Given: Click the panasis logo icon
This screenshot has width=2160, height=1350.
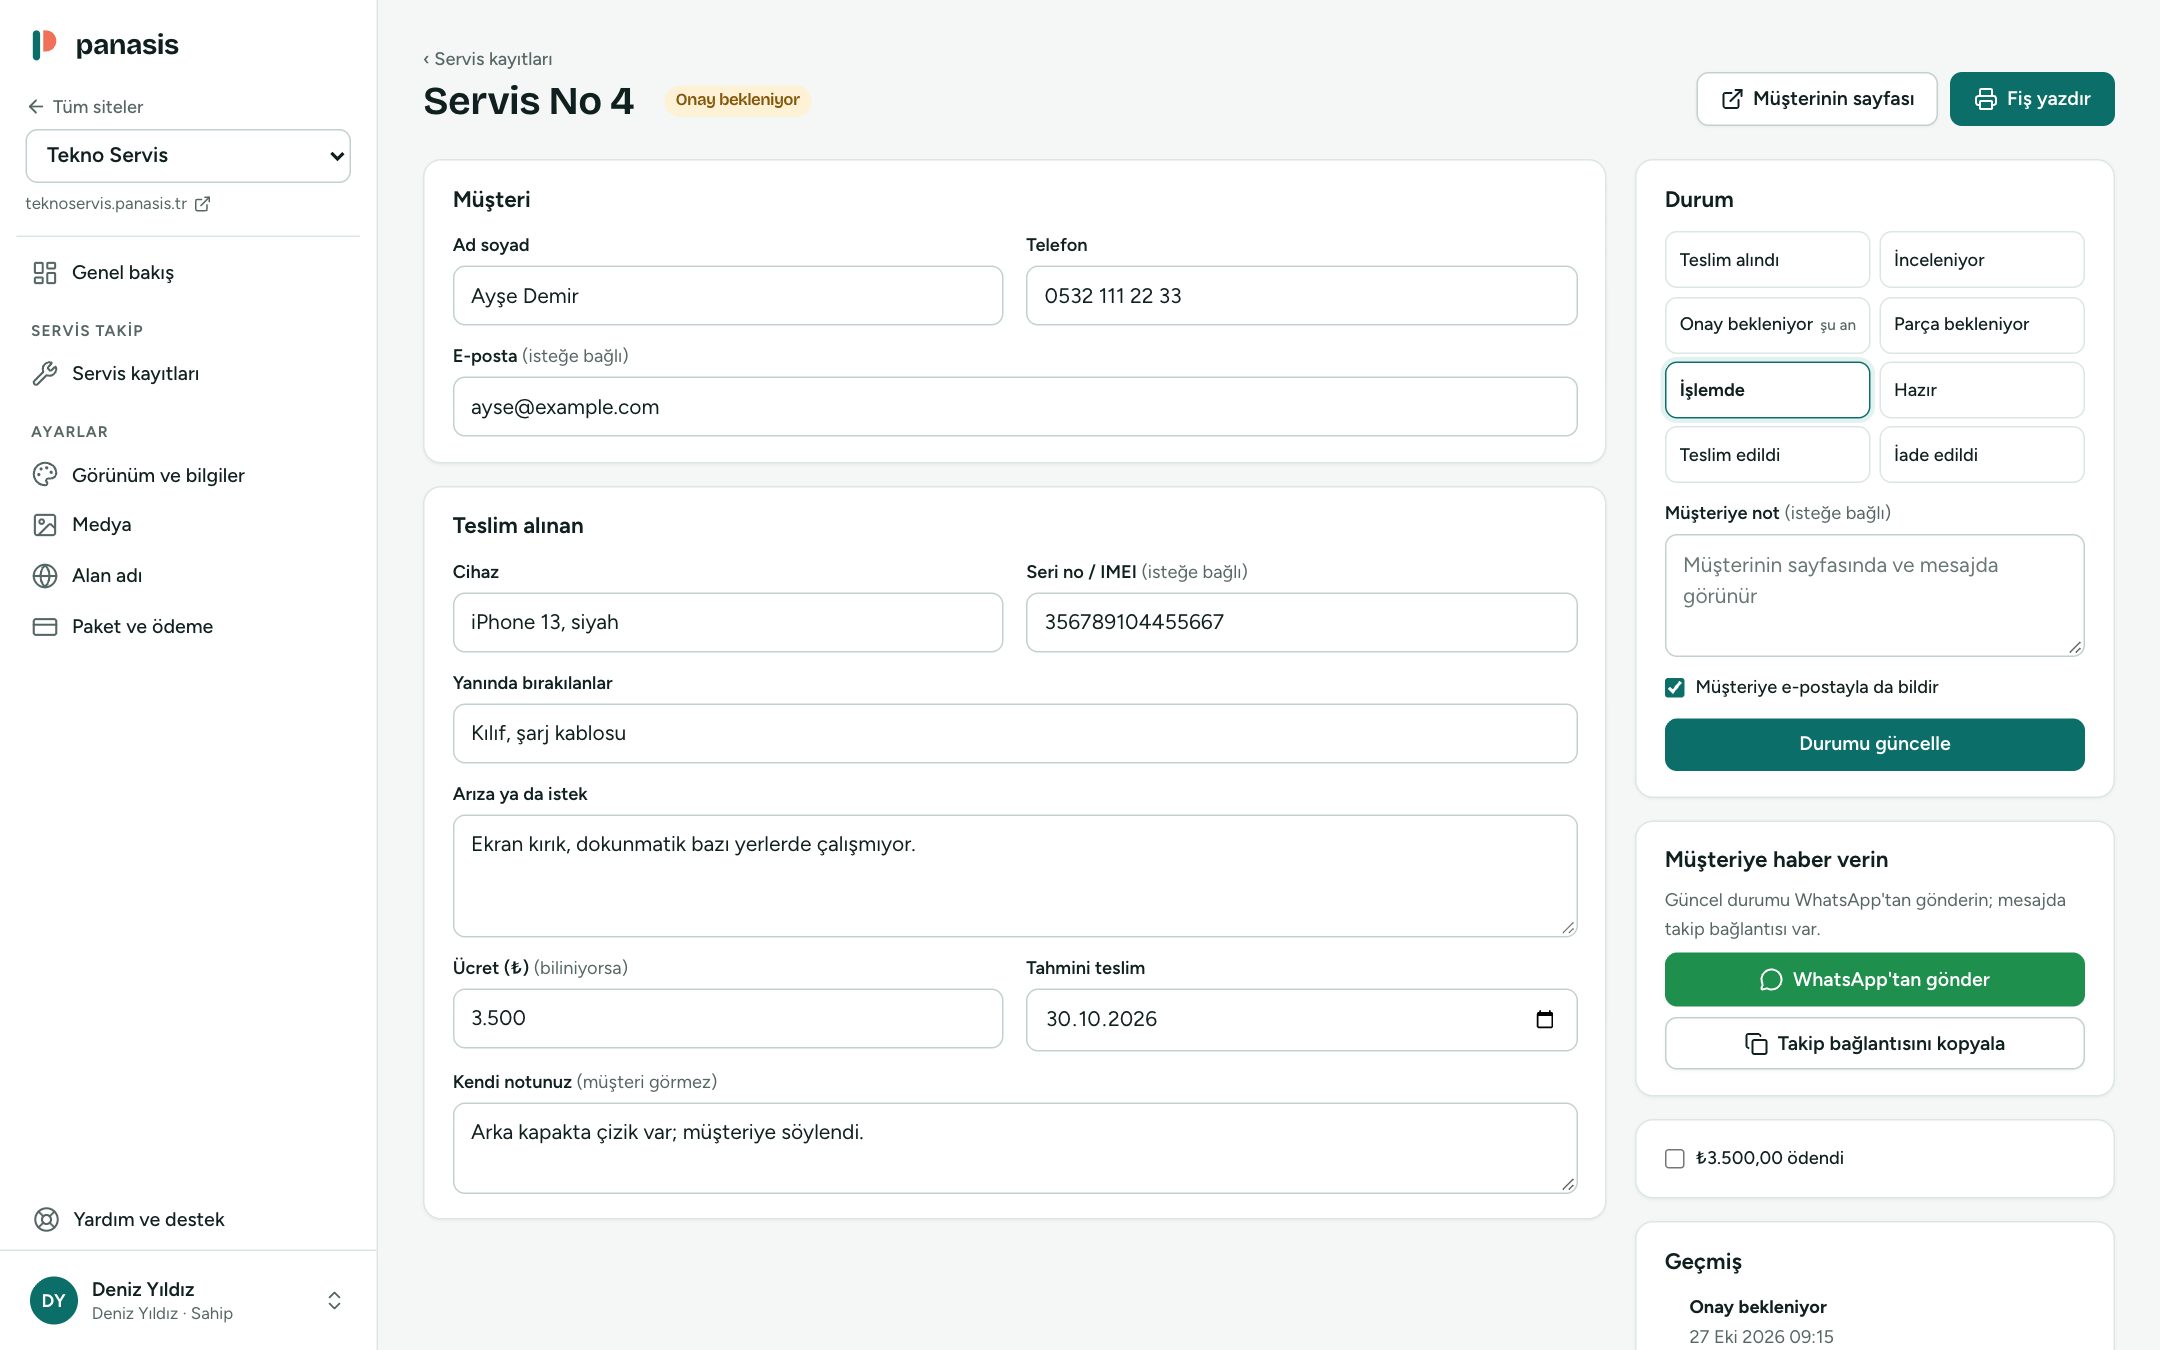Looking at the screenshot, I should [x=44, y=44].
